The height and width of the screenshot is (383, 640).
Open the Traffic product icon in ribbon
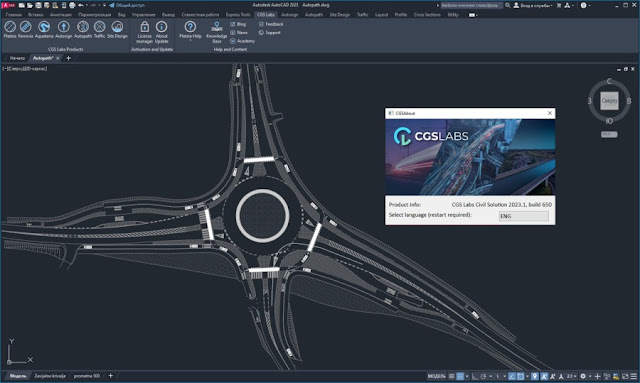(100, 27)
